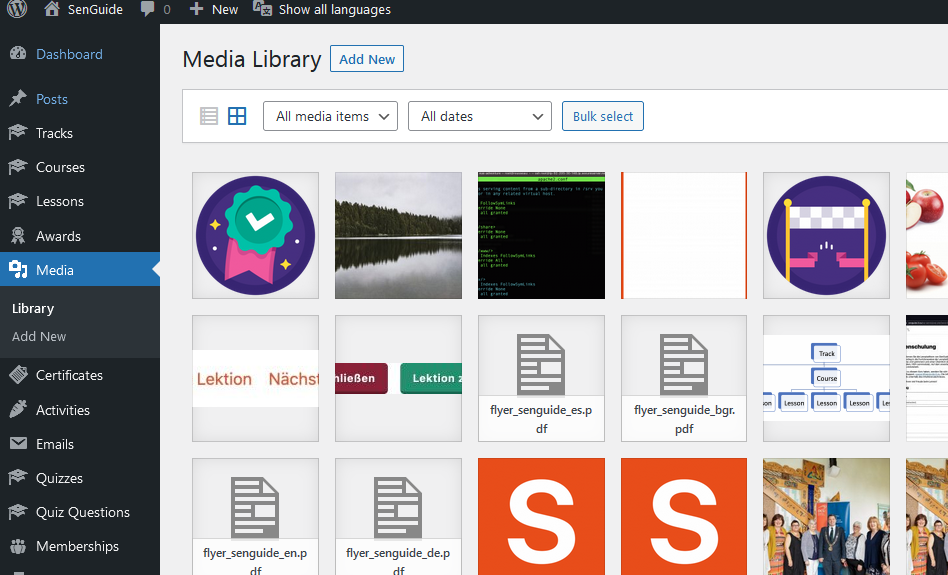Click the Awards ribbon icon in the sidebar
Image resolution: width=948 pixels, height=575 pixels.
click(x=18, y=236)
